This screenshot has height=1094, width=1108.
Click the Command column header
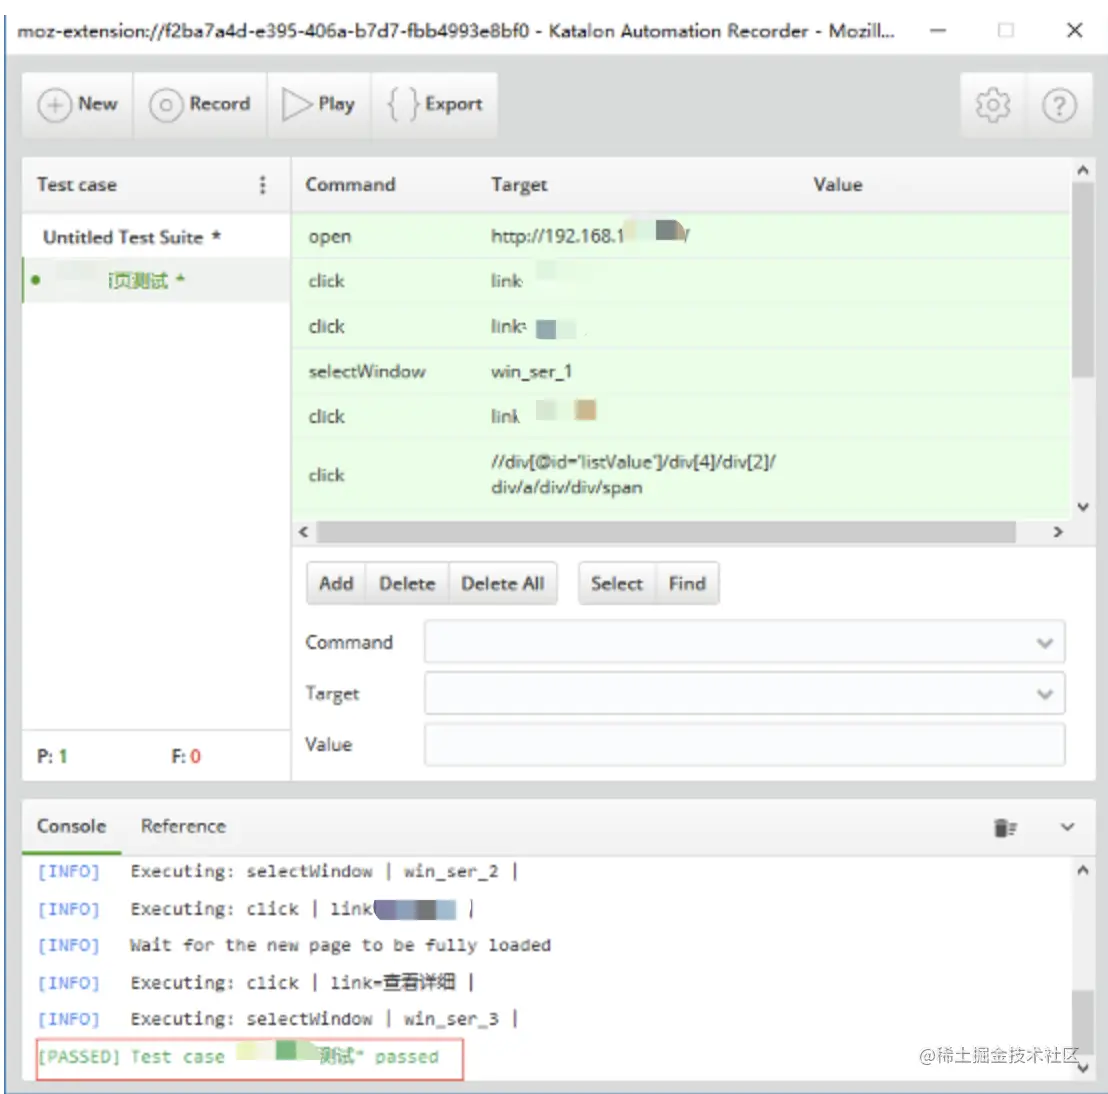point(350,185)
